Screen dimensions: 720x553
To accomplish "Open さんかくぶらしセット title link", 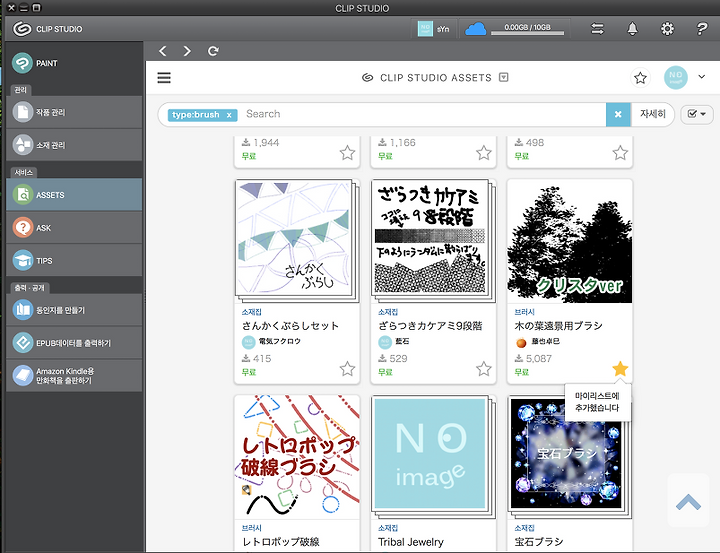I will click(290, 326).
